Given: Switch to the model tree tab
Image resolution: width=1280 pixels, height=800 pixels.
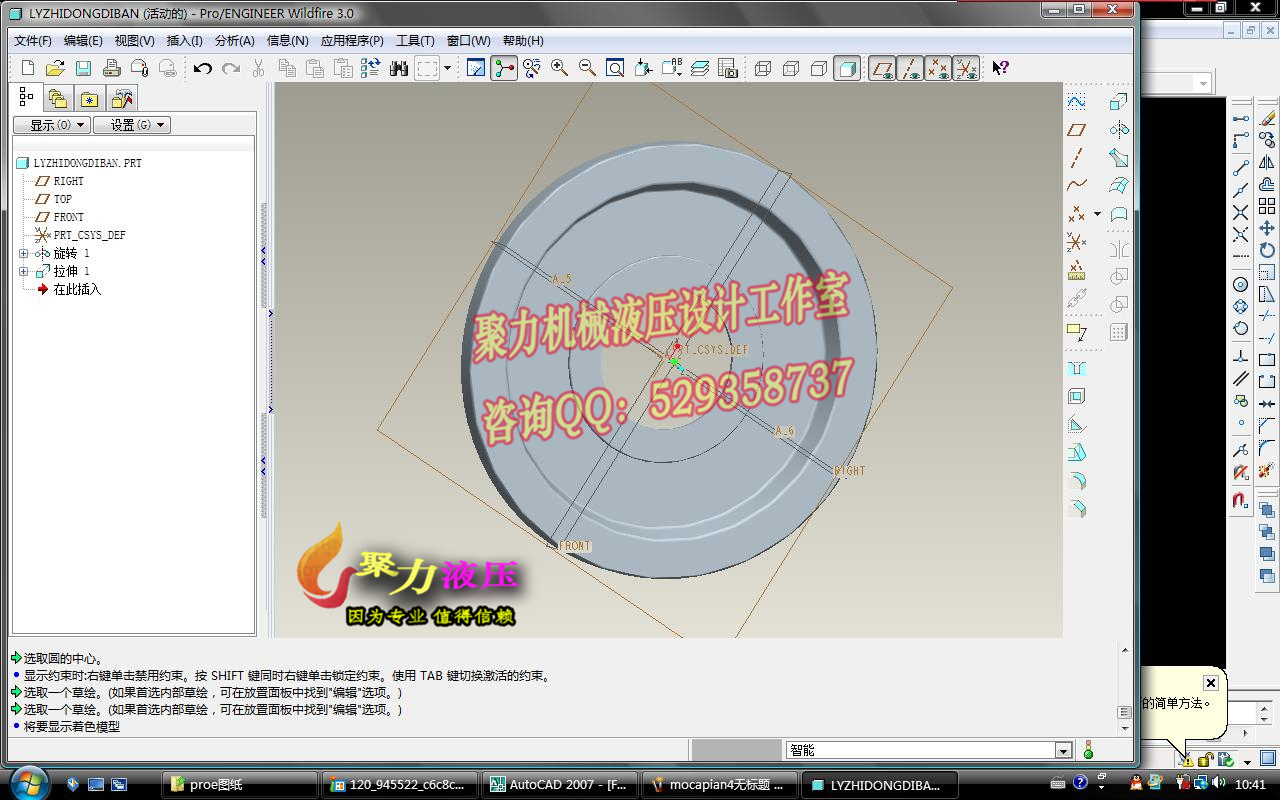Looking at the screenshot, I should pyautogui.click(x=27, y=98).
